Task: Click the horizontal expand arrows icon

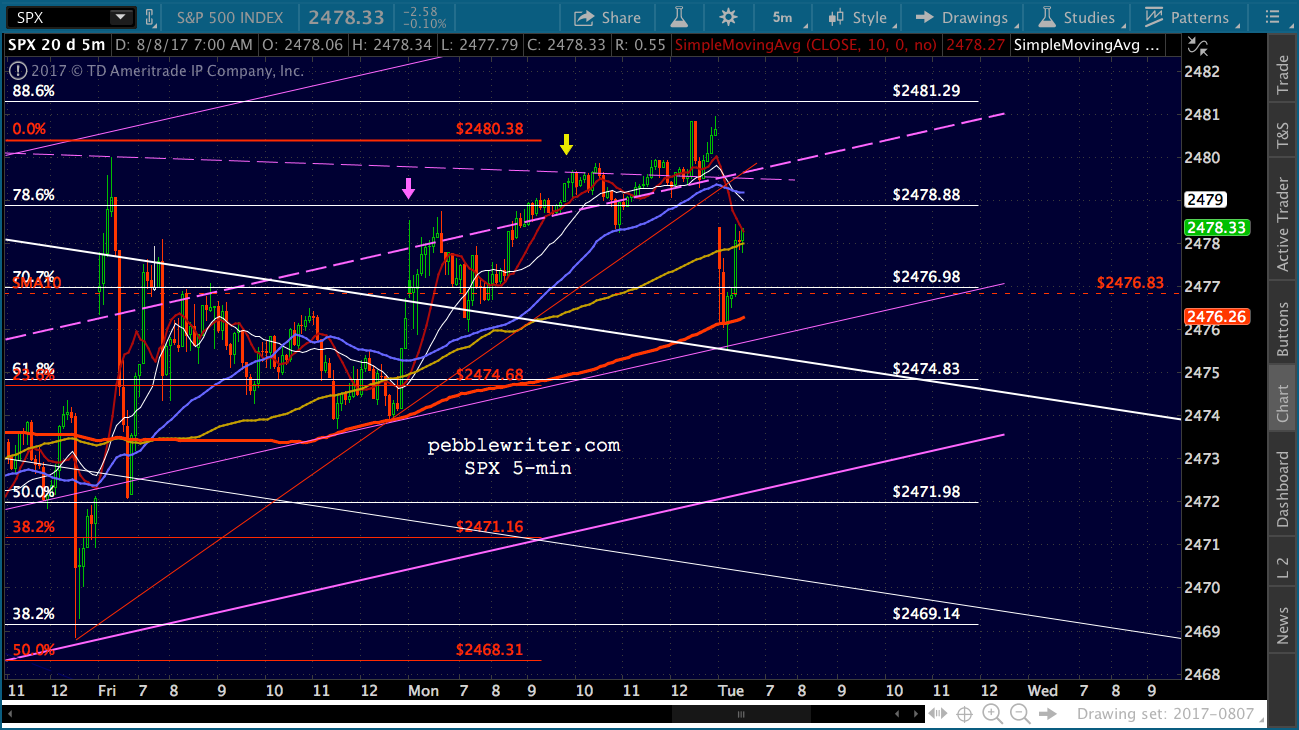Action: coord(937,714)
